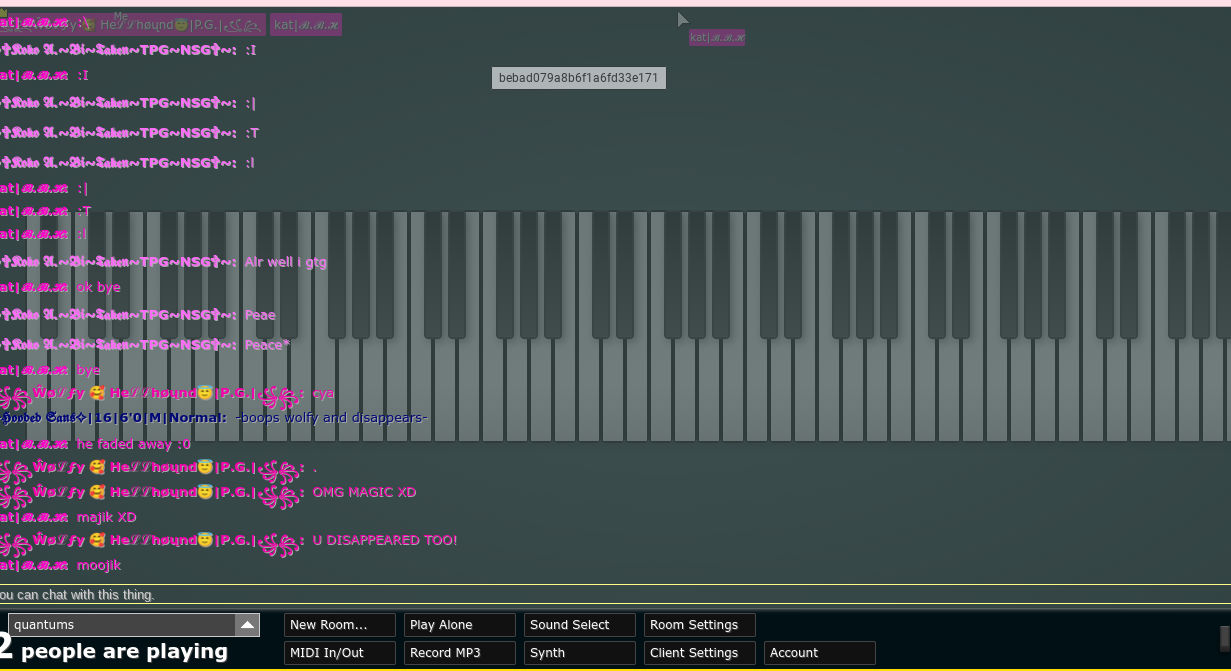The height and width of the screenshot is (671, 1231).
Task: Adjust the volume slider in the bottom bar
Action: [x=1224, y=638]
